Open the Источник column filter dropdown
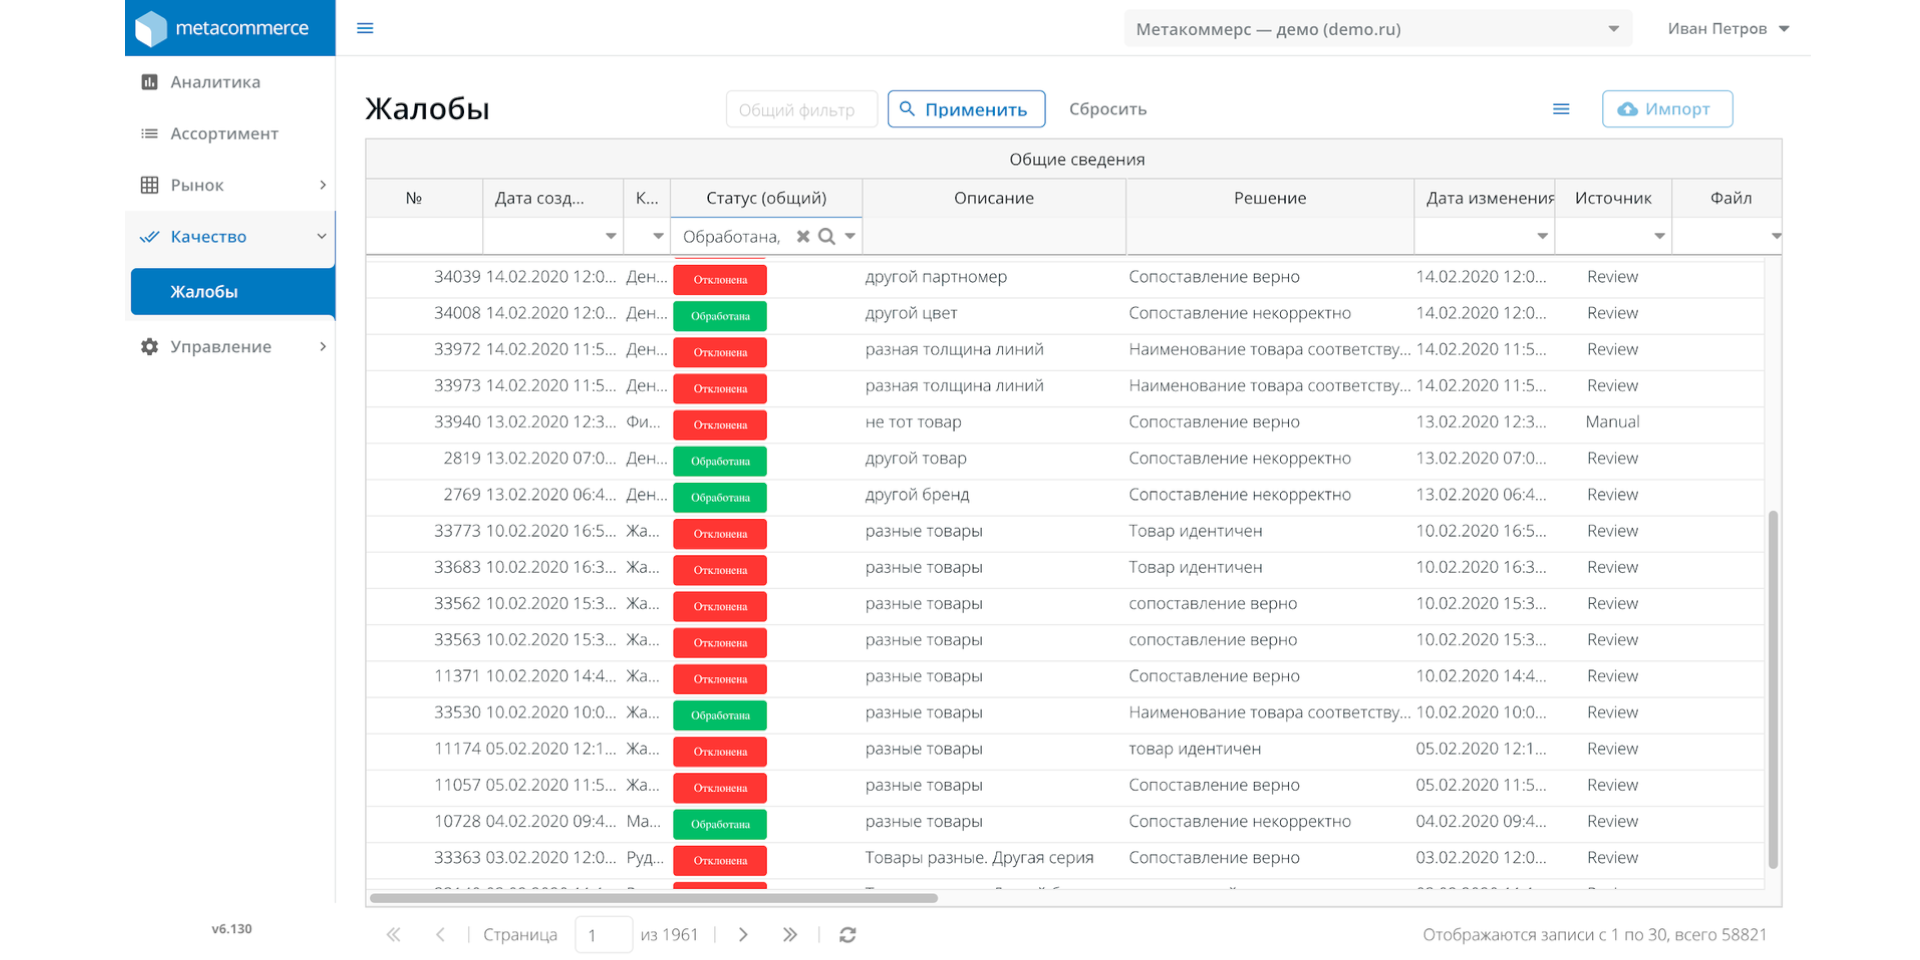This screenshot has width=1920, height=960. [x=1659, y=237]
